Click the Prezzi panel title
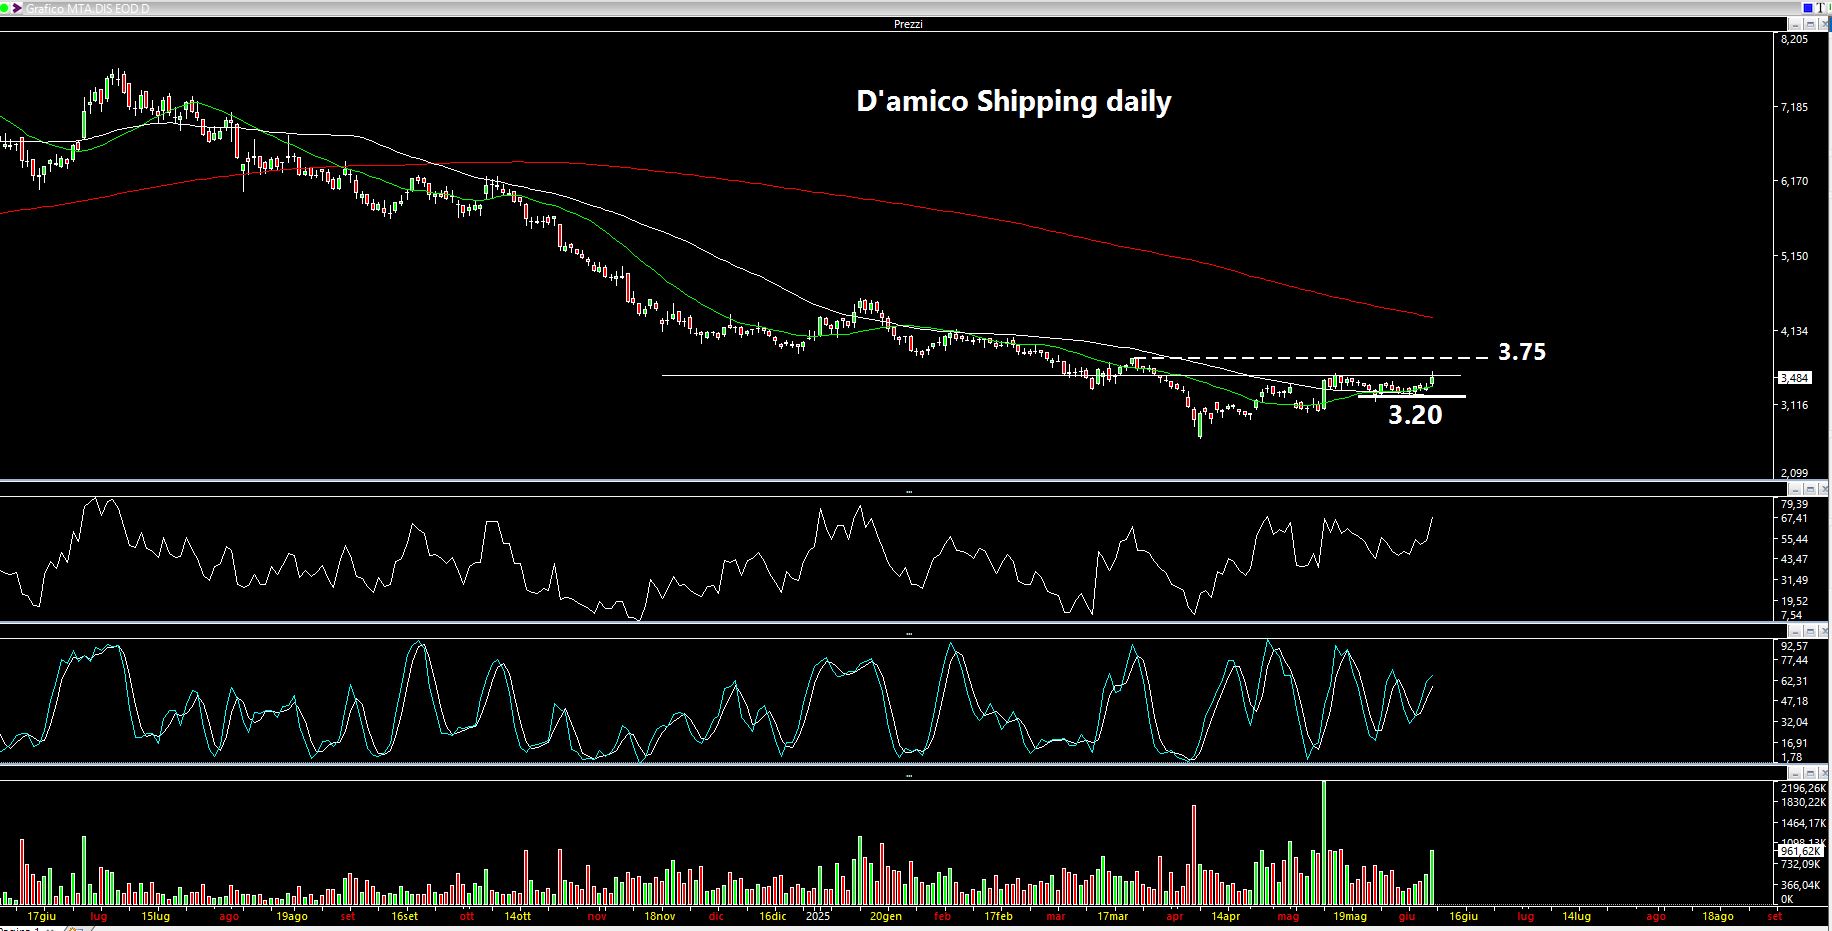Image resolution: width=1832 pixels, height=931 pixels. [908, 24]
